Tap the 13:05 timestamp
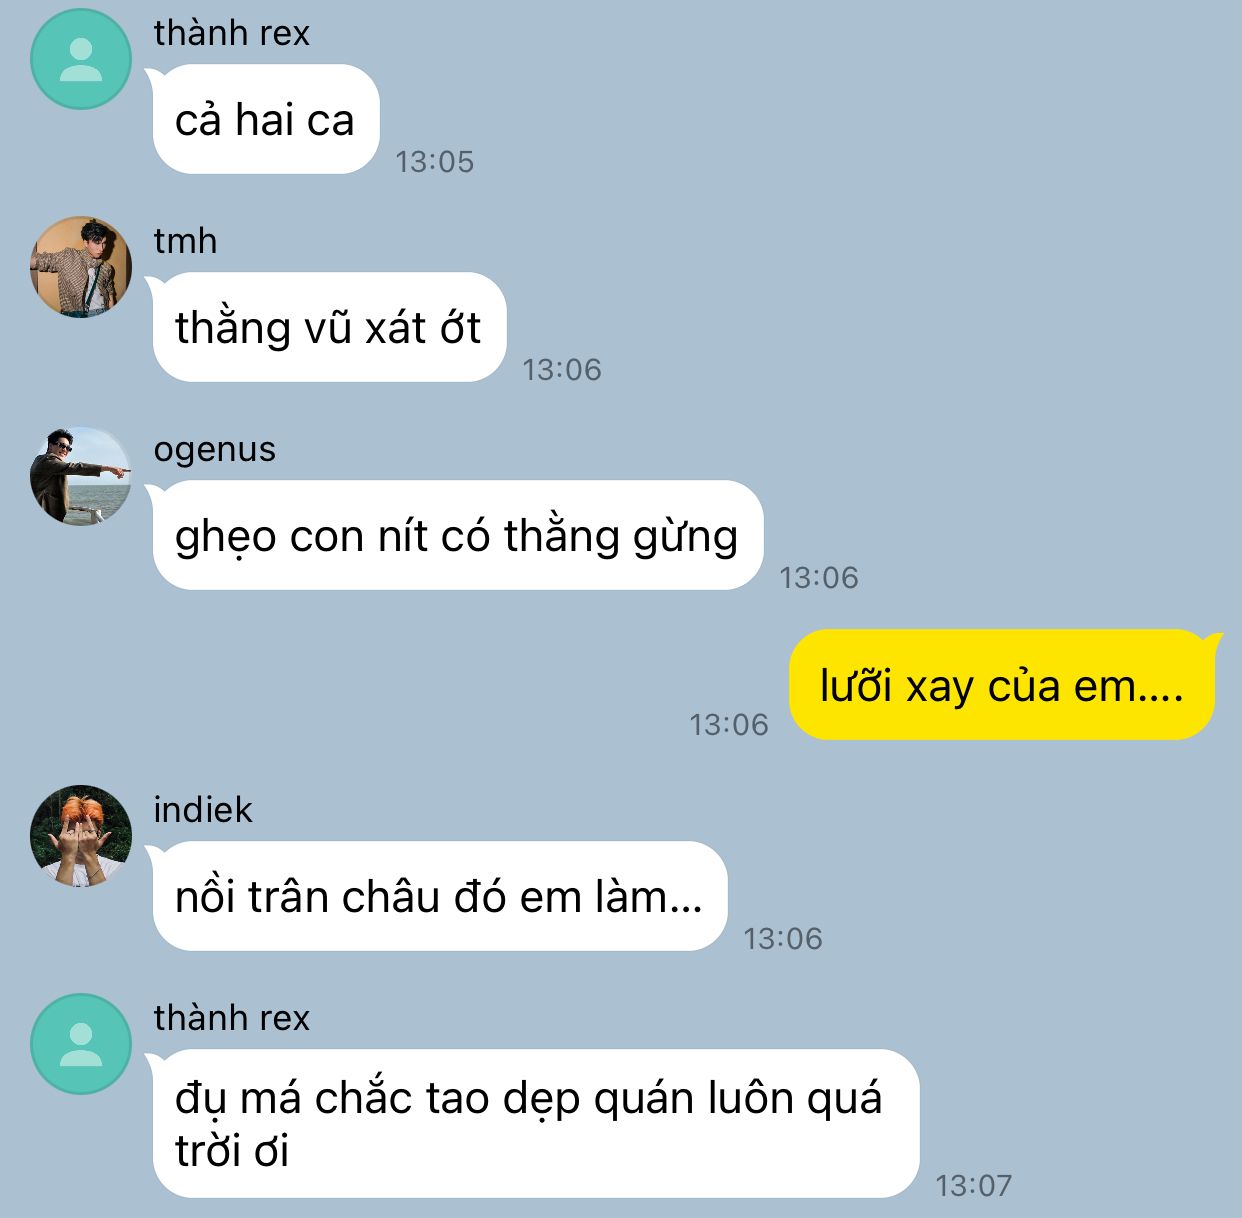 pyautogui.click(x=435, y=161)
